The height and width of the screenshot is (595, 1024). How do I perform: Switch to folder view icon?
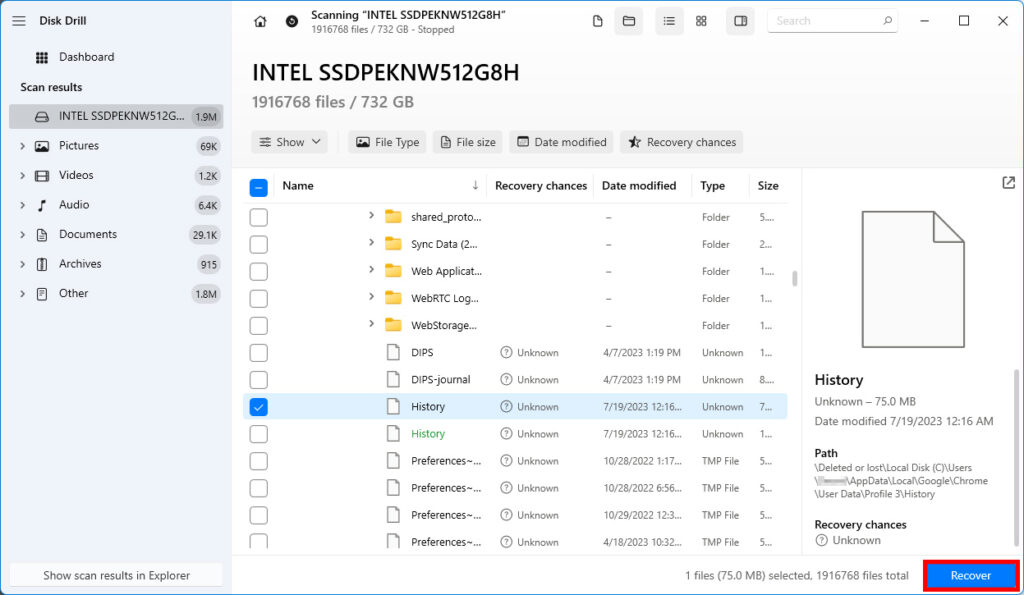629,21
